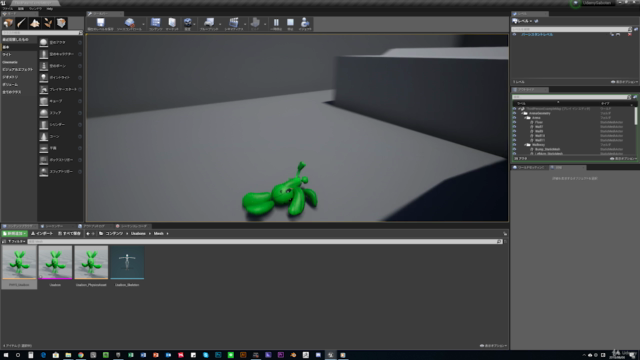
Task: Open the File menu
Action: [8, 9]
